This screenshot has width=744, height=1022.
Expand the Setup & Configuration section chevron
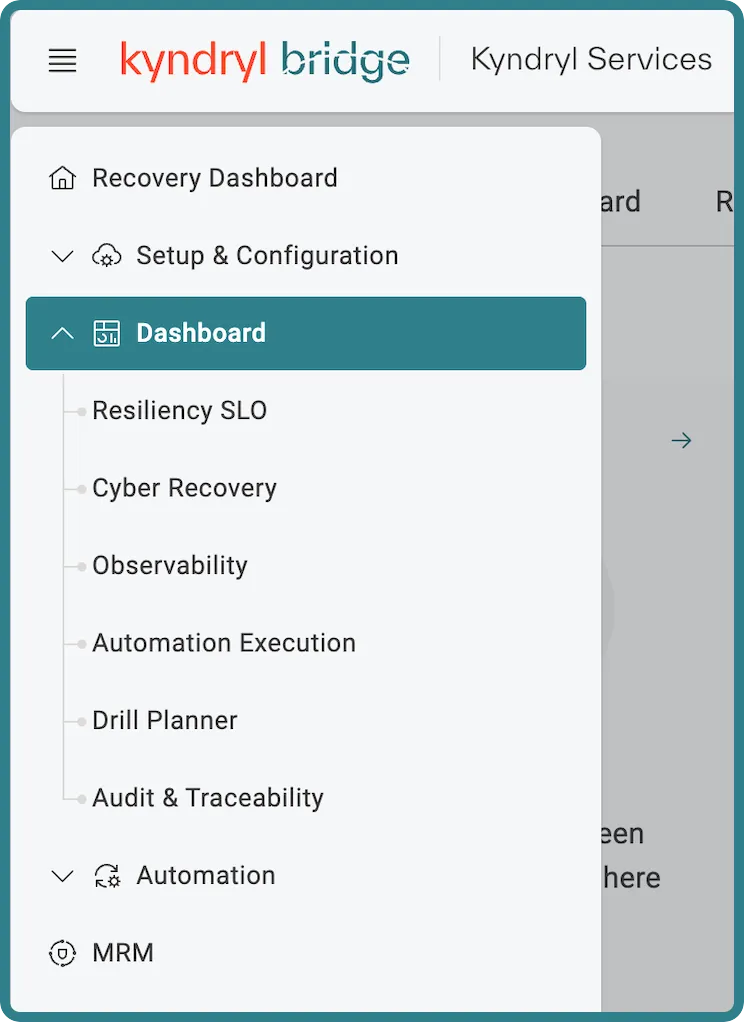(63, 256)
